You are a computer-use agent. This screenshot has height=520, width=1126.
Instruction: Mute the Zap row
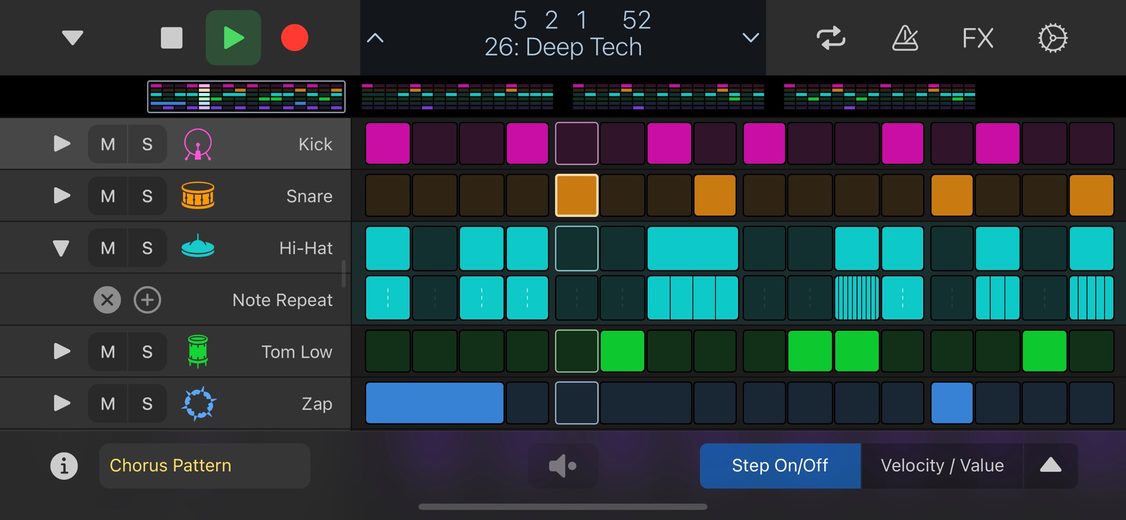point(108,404)
